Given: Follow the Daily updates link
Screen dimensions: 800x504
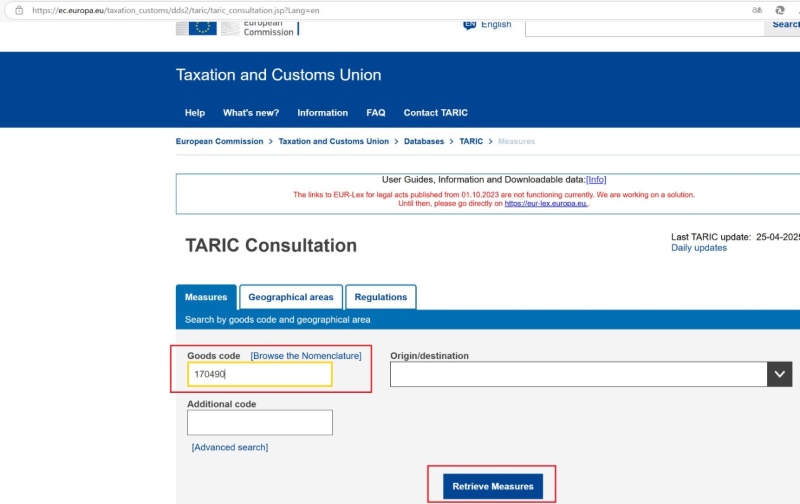Looking at the screenshot, I should coord(699,248).
